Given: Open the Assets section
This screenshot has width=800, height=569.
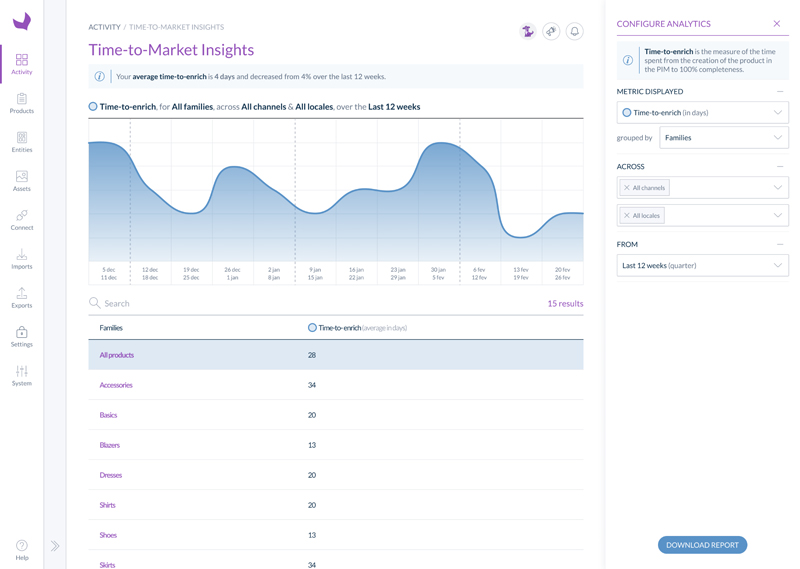Looking at the screenshot, I should (x=21, y=181).
